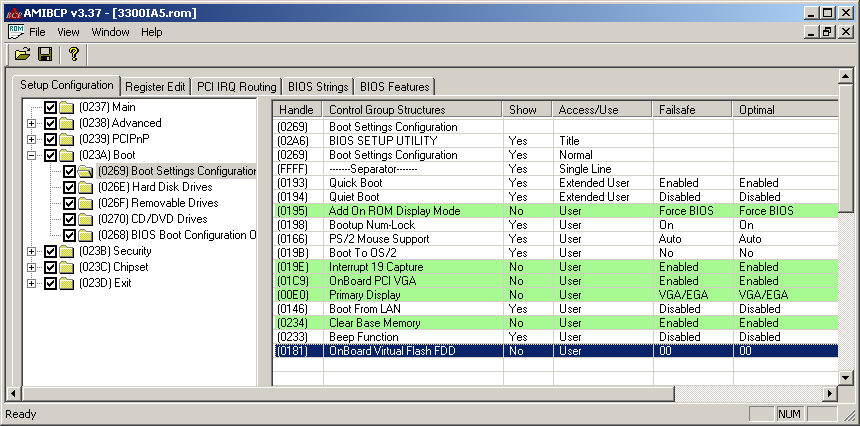860x426 pixels.
Task: Expand the (0239) PCIPnP tree node
Action: pos(32,139)
